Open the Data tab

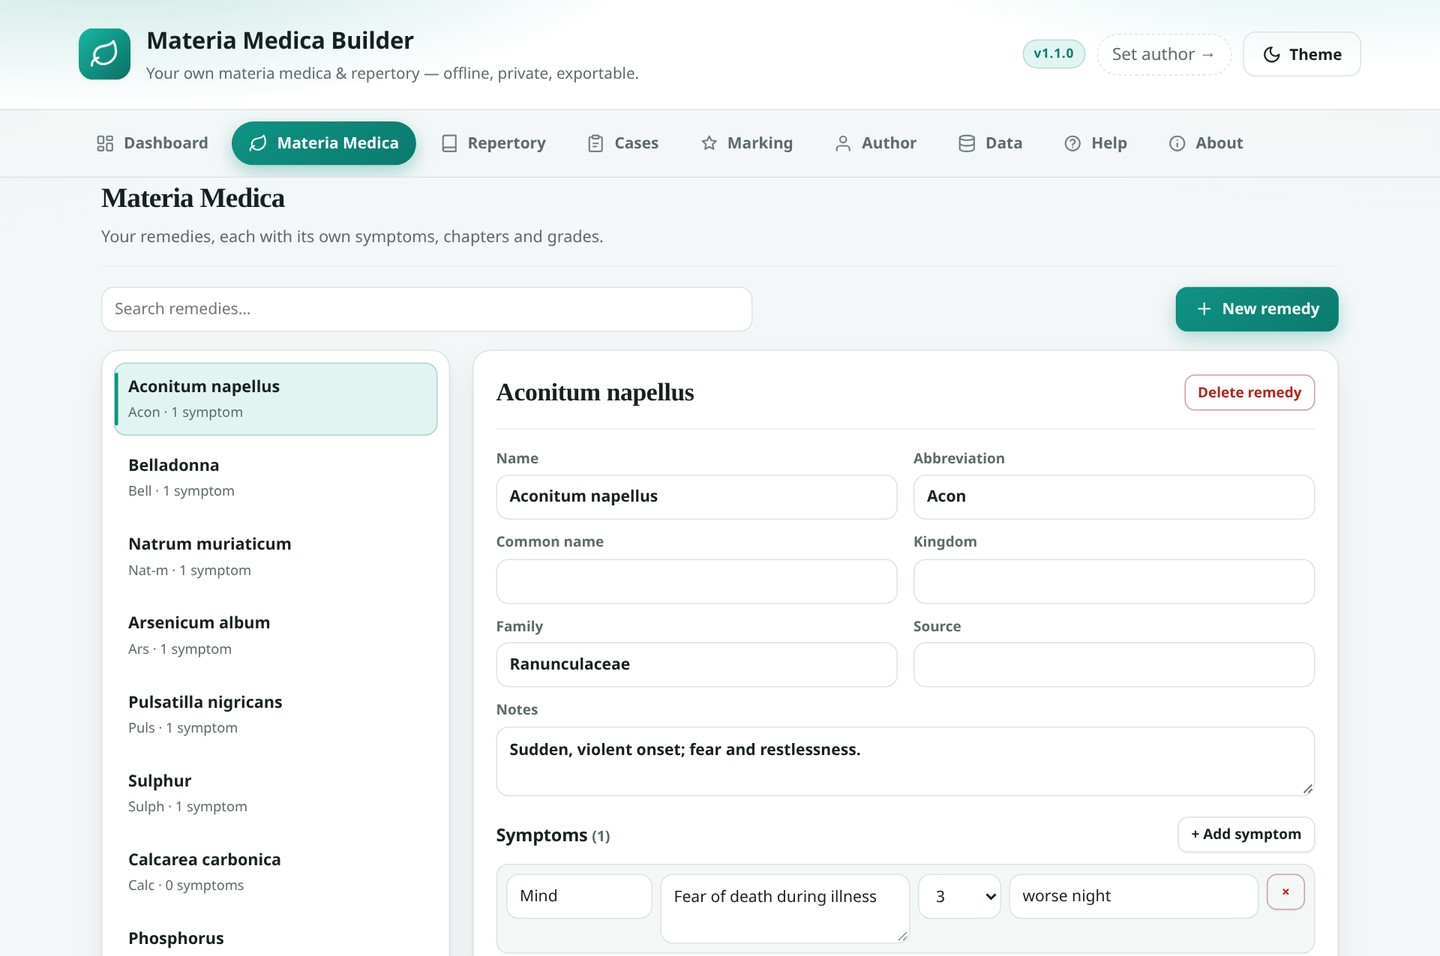tap(991, 144)
